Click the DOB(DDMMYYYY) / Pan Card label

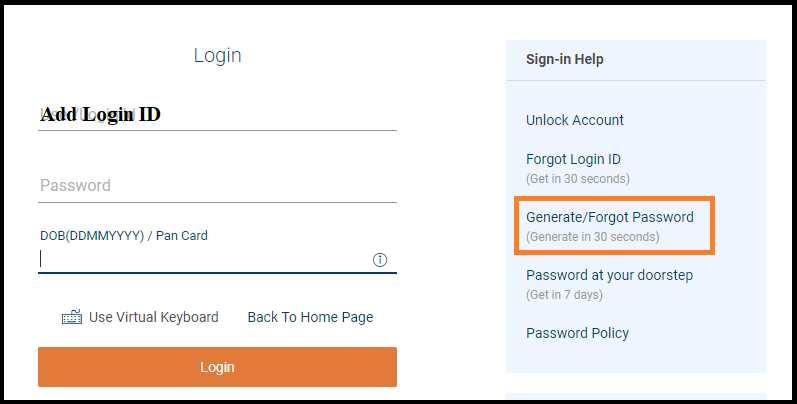click(x=124, y=236)
